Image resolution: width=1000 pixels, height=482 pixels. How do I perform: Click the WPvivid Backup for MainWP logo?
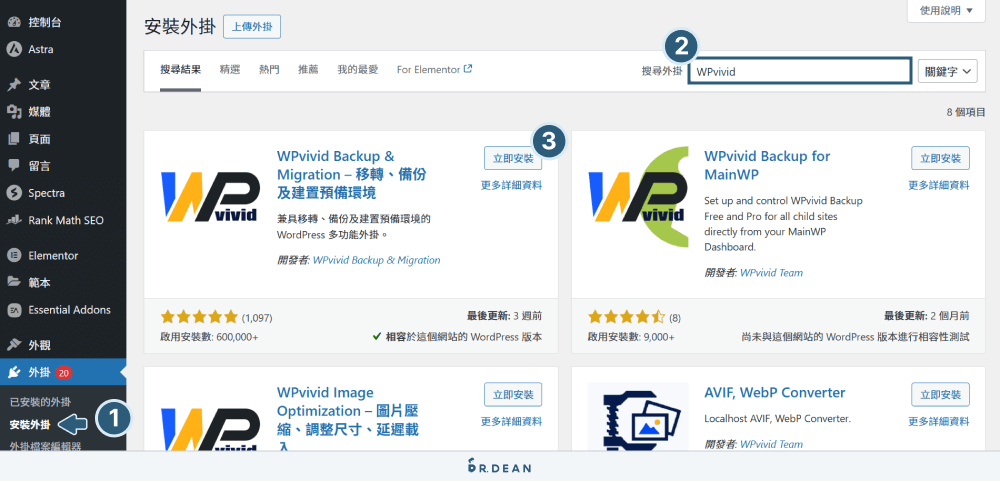[x=638, y=196]
